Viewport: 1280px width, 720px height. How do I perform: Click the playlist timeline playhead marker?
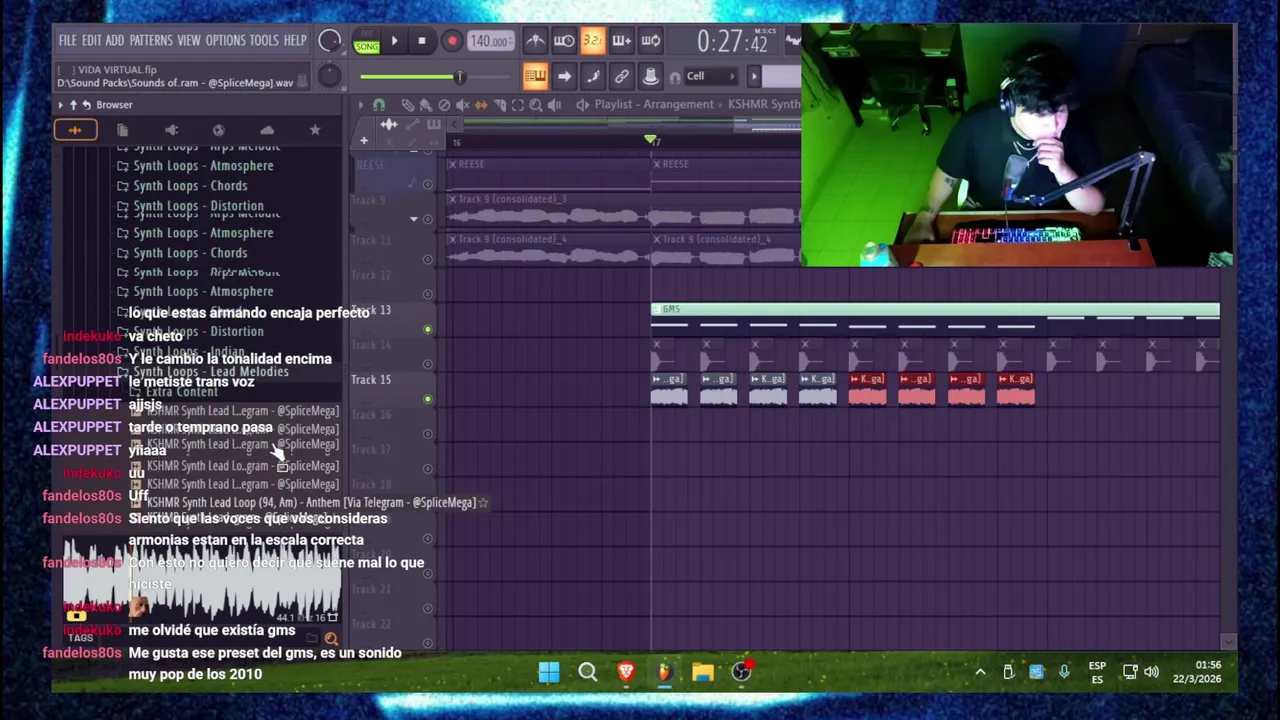click(651, 140)
